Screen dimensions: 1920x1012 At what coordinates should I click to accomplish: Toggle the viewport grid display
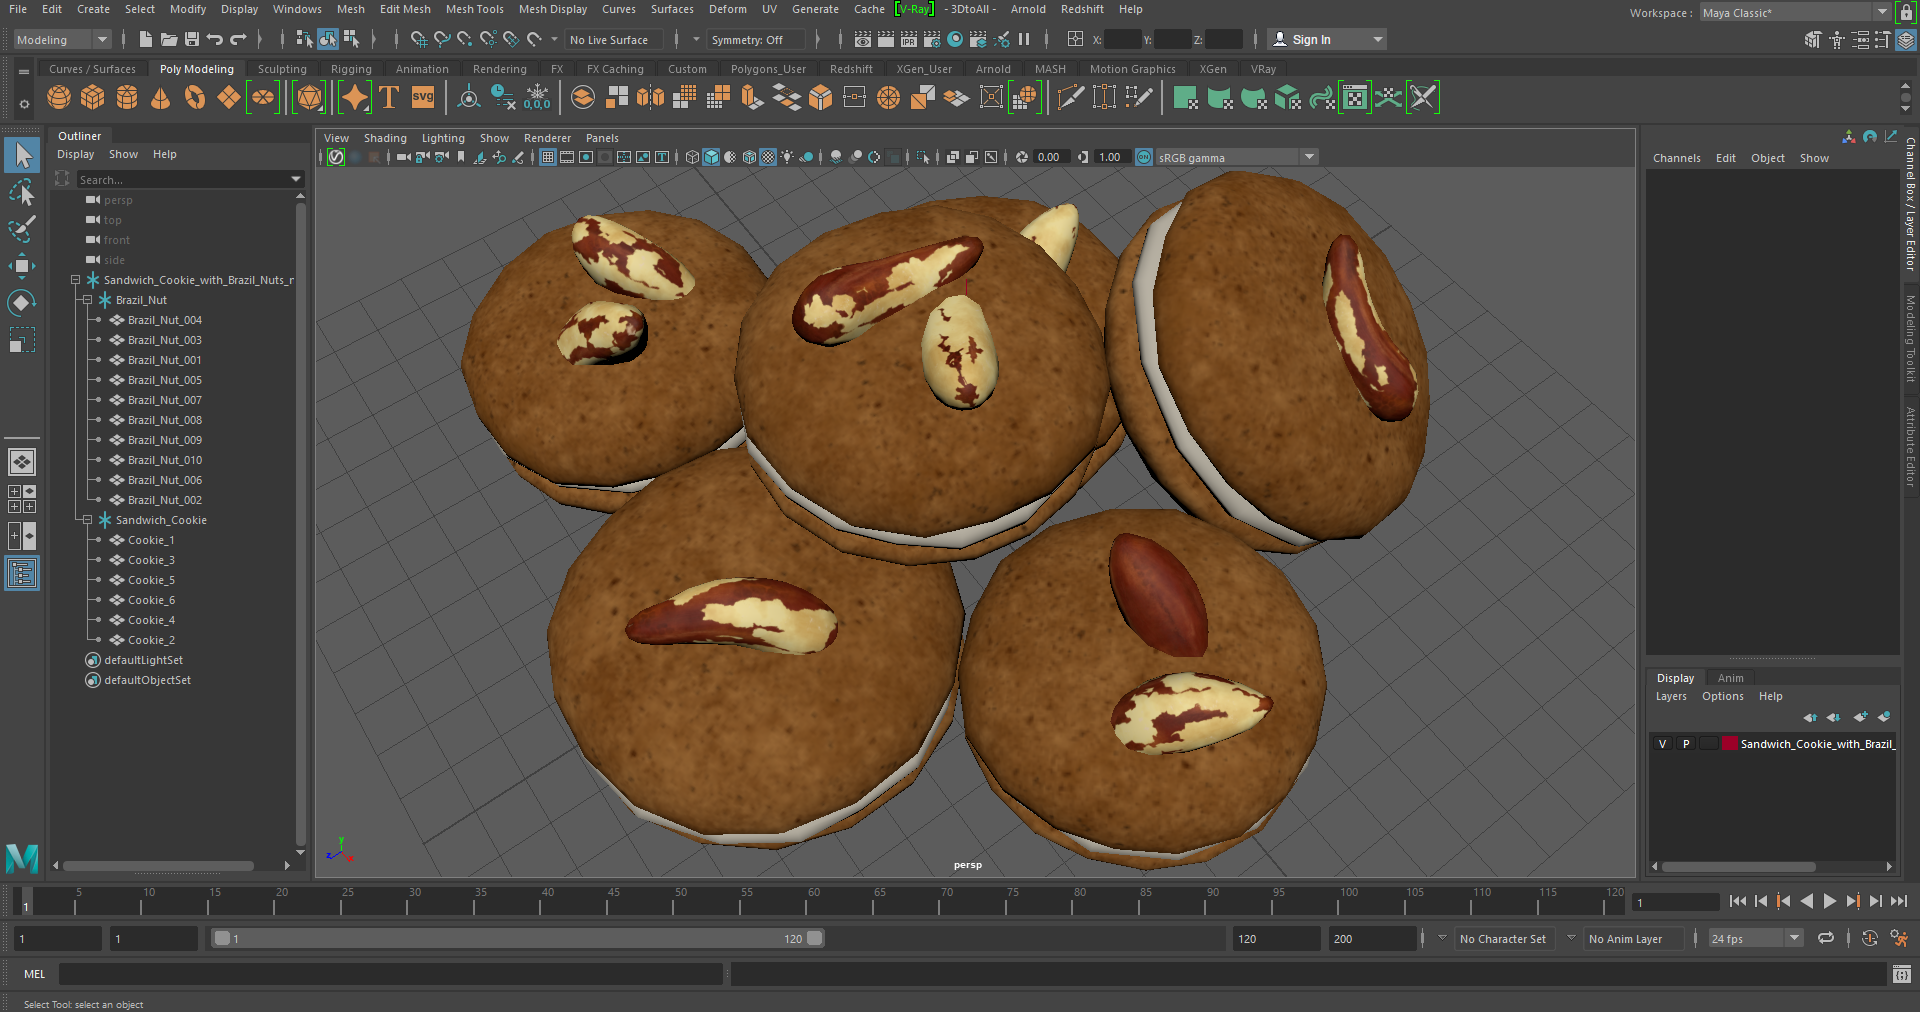(x=548, y=157)
